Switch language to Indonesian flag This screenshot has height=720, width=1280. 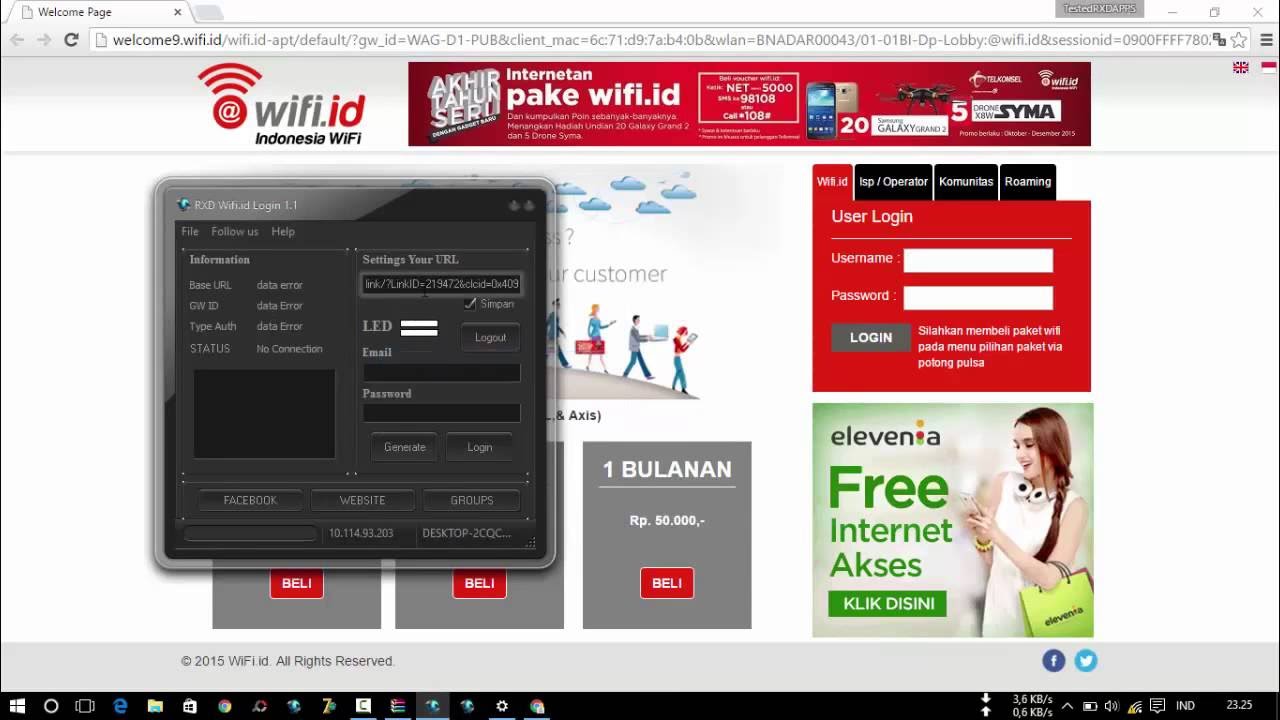click(x=1269, y=67)
